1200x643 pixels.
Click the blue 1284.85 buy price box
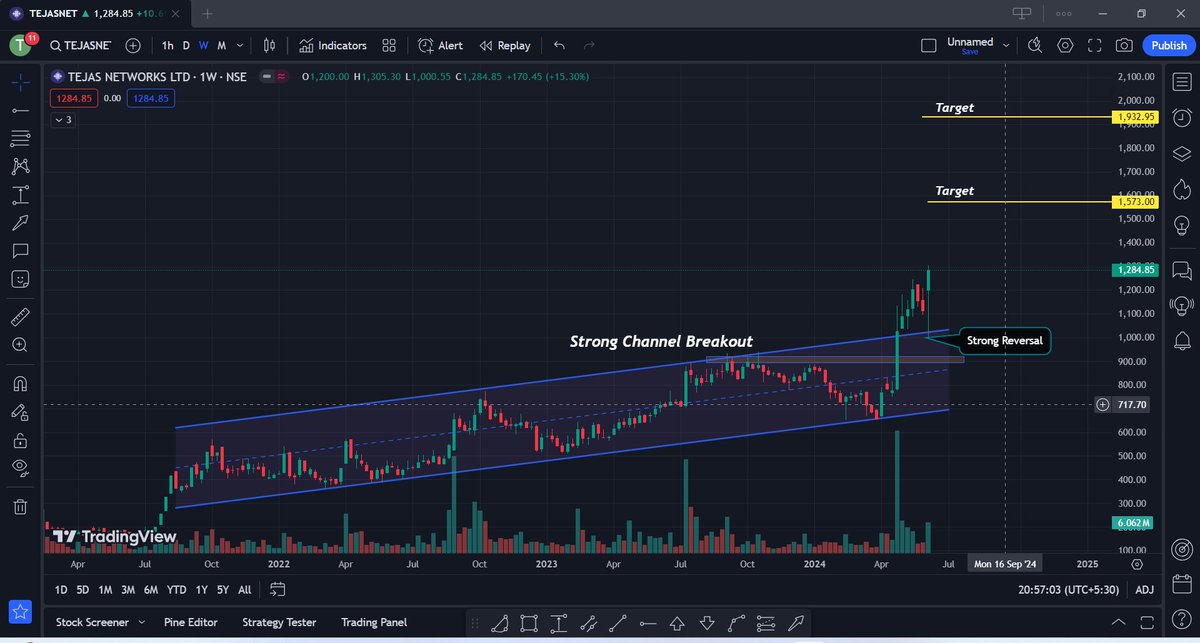(150, 98)
